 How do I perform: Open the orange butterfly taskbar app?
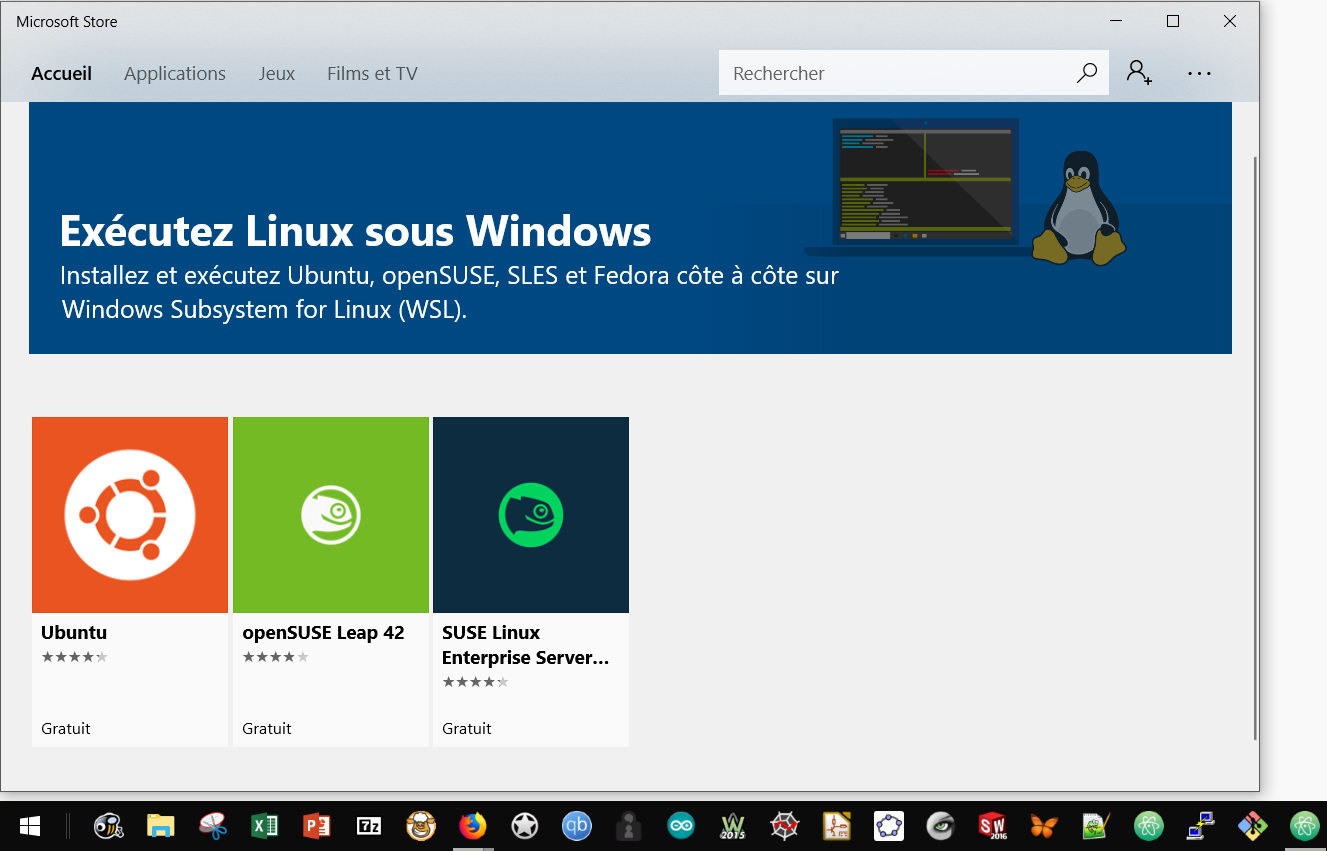(x=1044, y=826)
